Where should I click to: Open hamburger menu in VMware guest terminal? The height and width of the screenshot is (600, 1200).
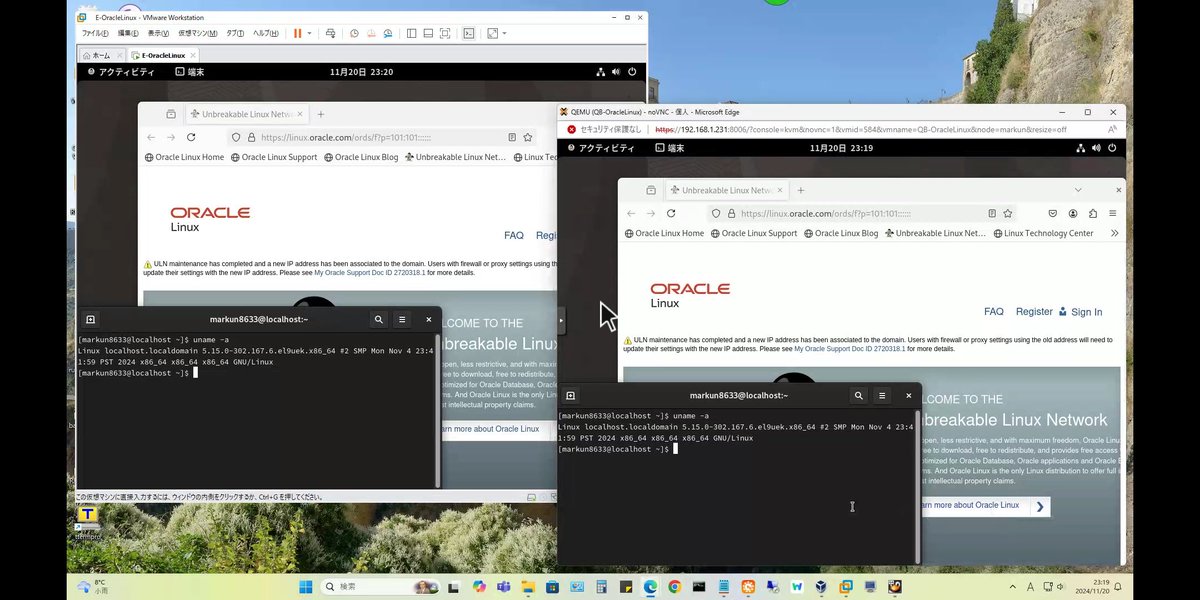tap(402, 319)
